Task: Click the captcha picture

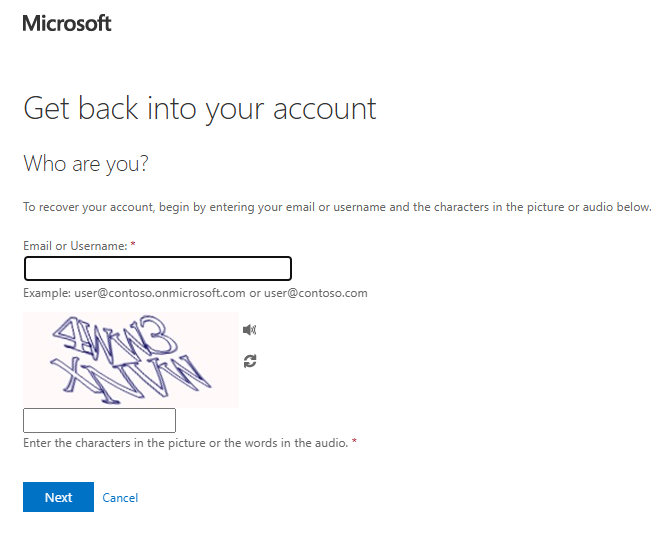Action: pyautogui.click(x=131, y=360)
